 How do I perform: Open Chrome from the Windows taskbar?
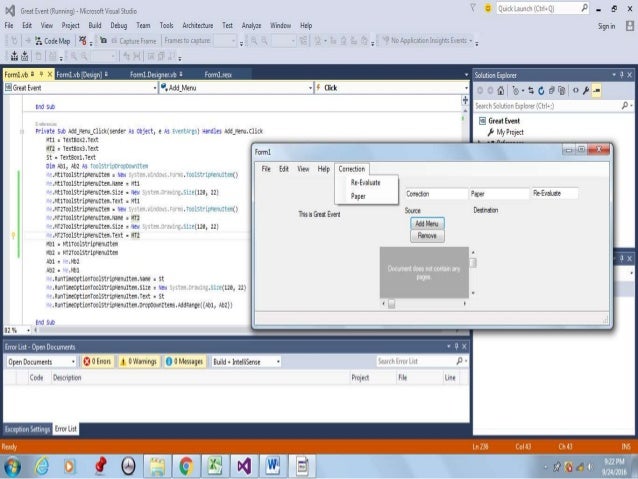coord(185,465)
